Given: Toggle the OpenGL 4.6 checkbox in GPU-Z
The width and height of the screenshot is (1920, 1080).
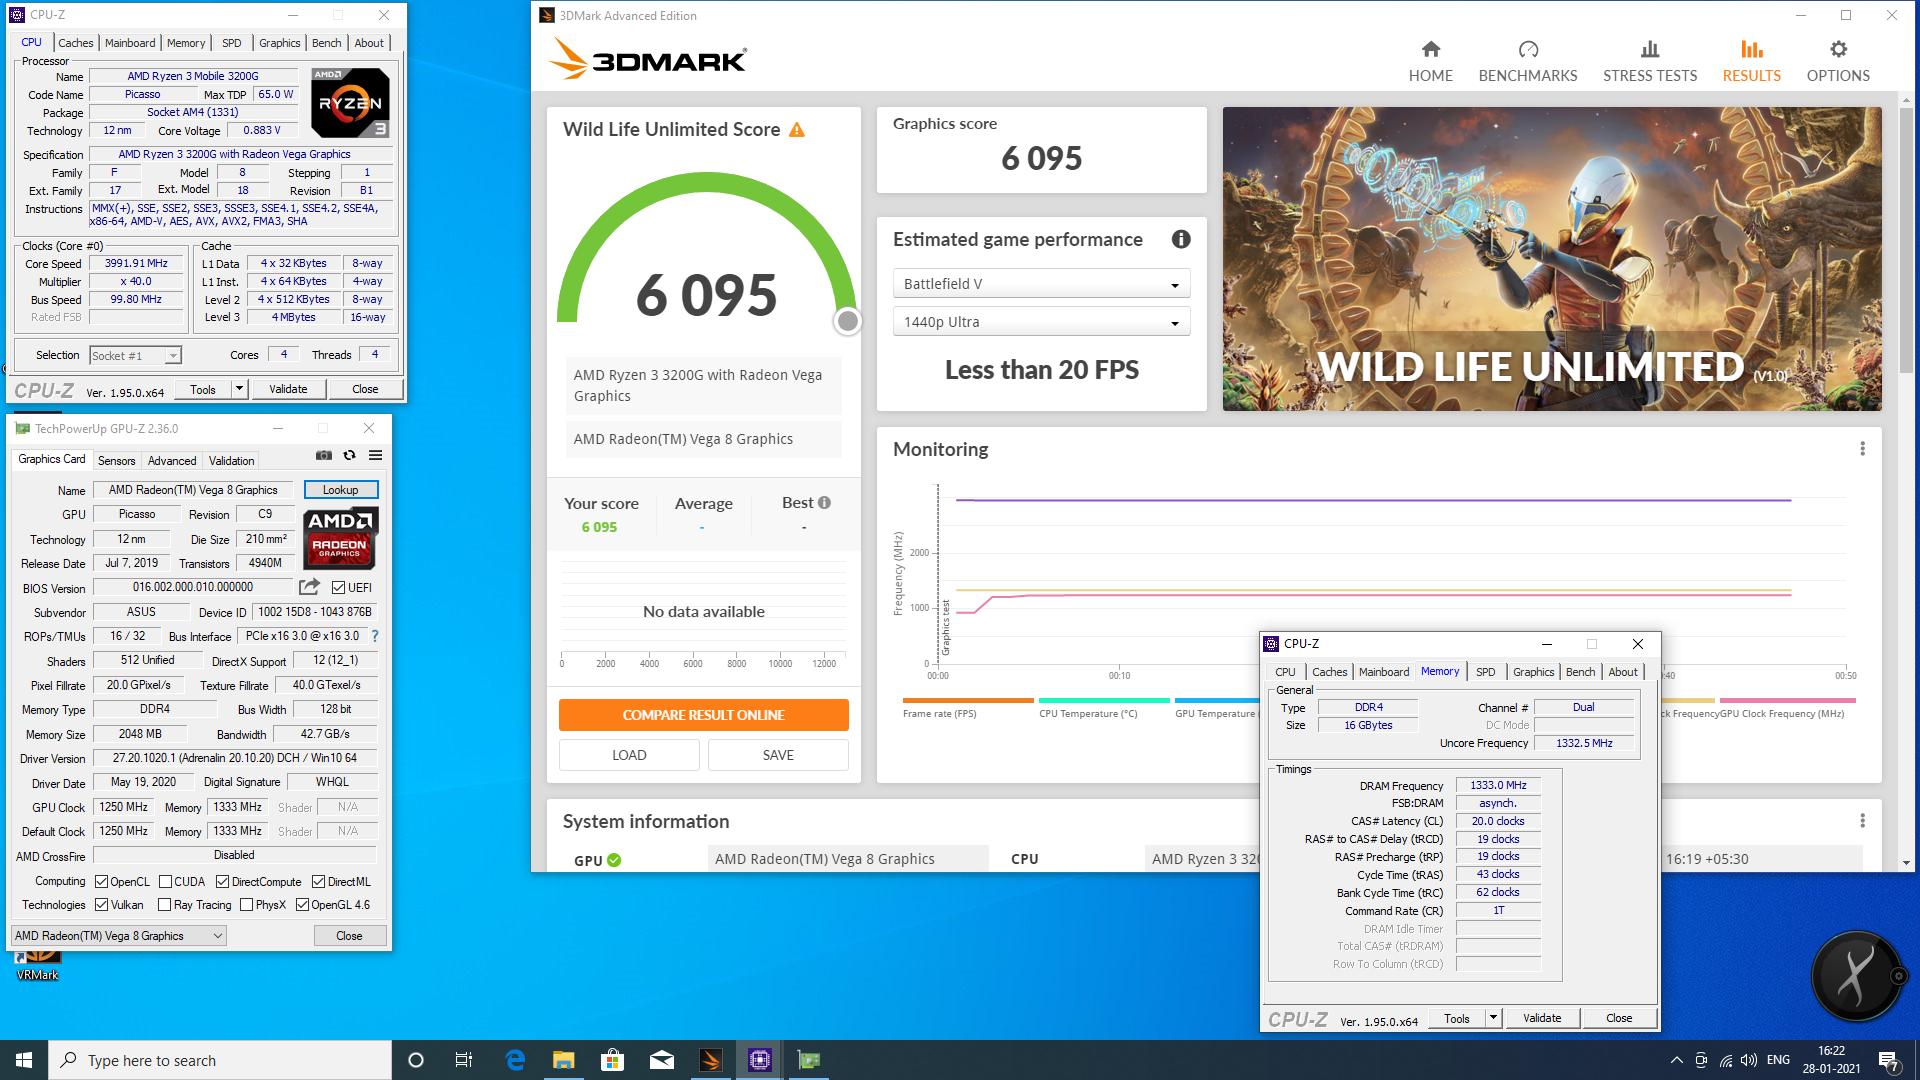Looking at the screenshot, I should click(302, 905).
